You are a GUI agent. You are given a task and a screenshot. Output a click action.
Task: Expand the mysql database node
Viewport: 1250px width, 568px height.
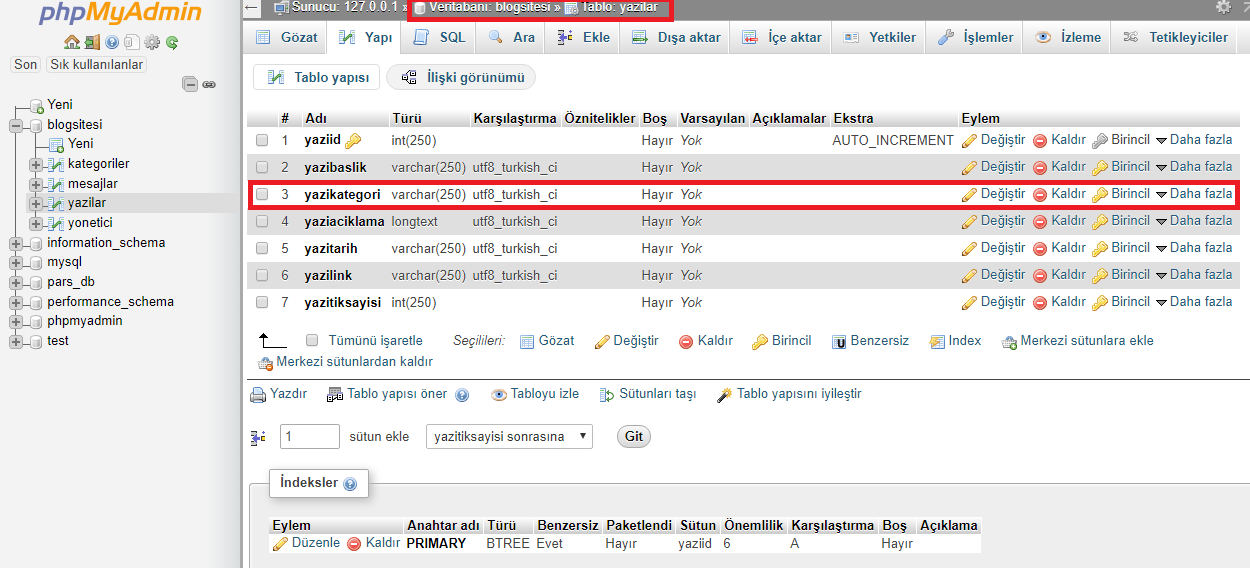[x=15, y=262]
